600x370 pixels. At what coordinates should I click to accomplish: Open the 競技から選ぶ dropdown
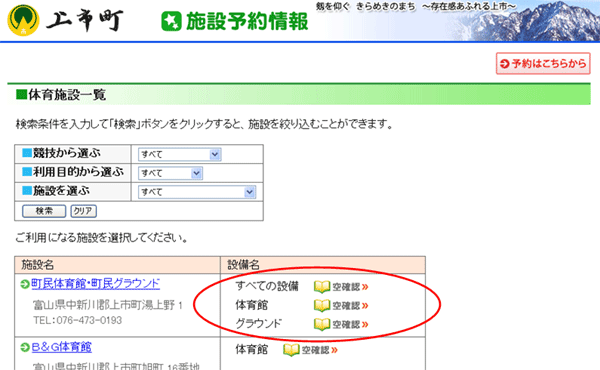[x=179, y=154]
